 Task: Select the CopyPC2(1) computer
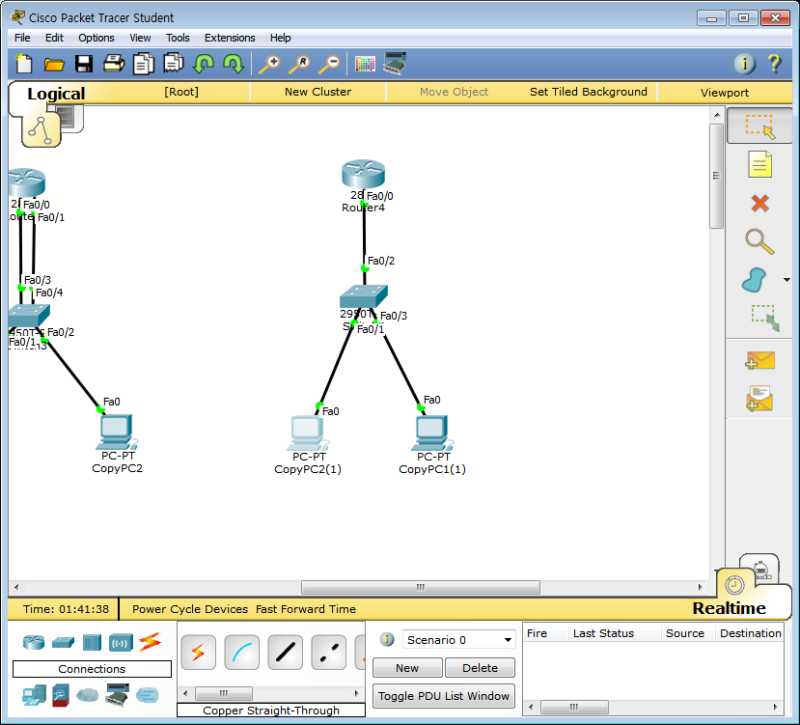click(308, 433)
